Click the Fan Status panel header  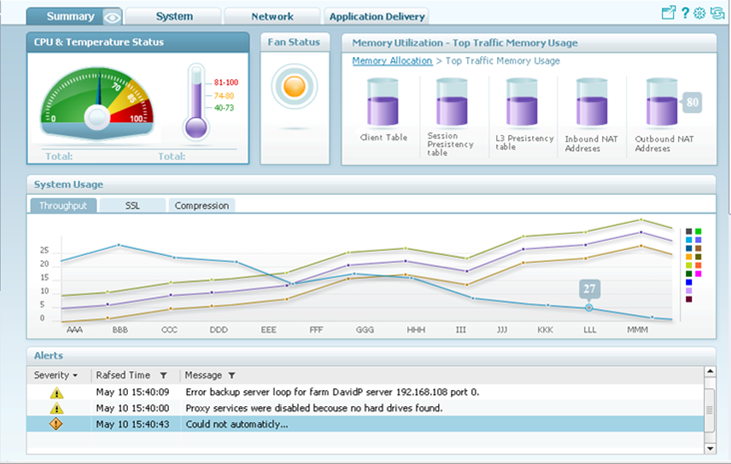pyautogui.click(x=294, y=42)
